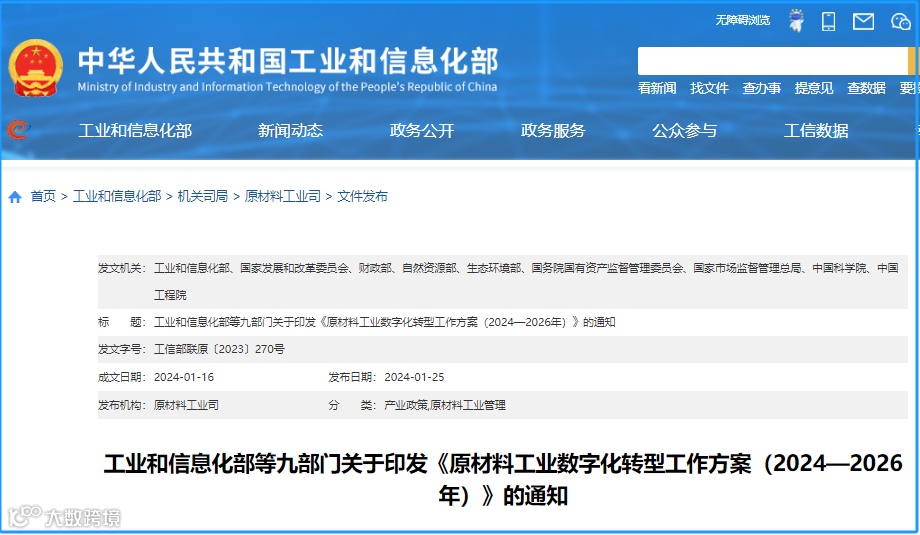Select the 查办事 search category
Image resolution: width=920 pixels, height=535 pixels.
(x=762, y=88)
